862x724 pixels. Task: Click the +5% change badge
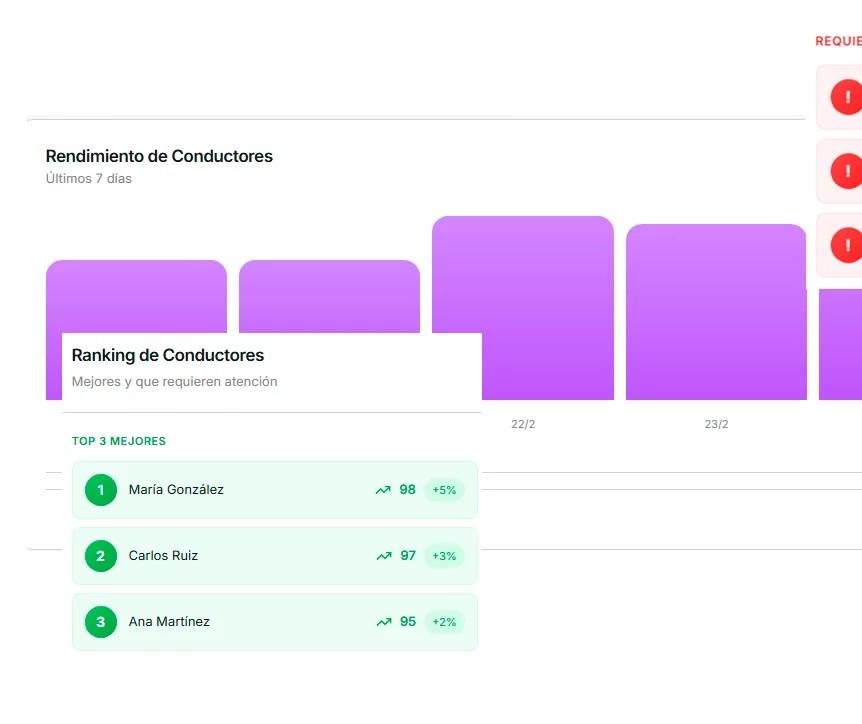click(444, 490)
